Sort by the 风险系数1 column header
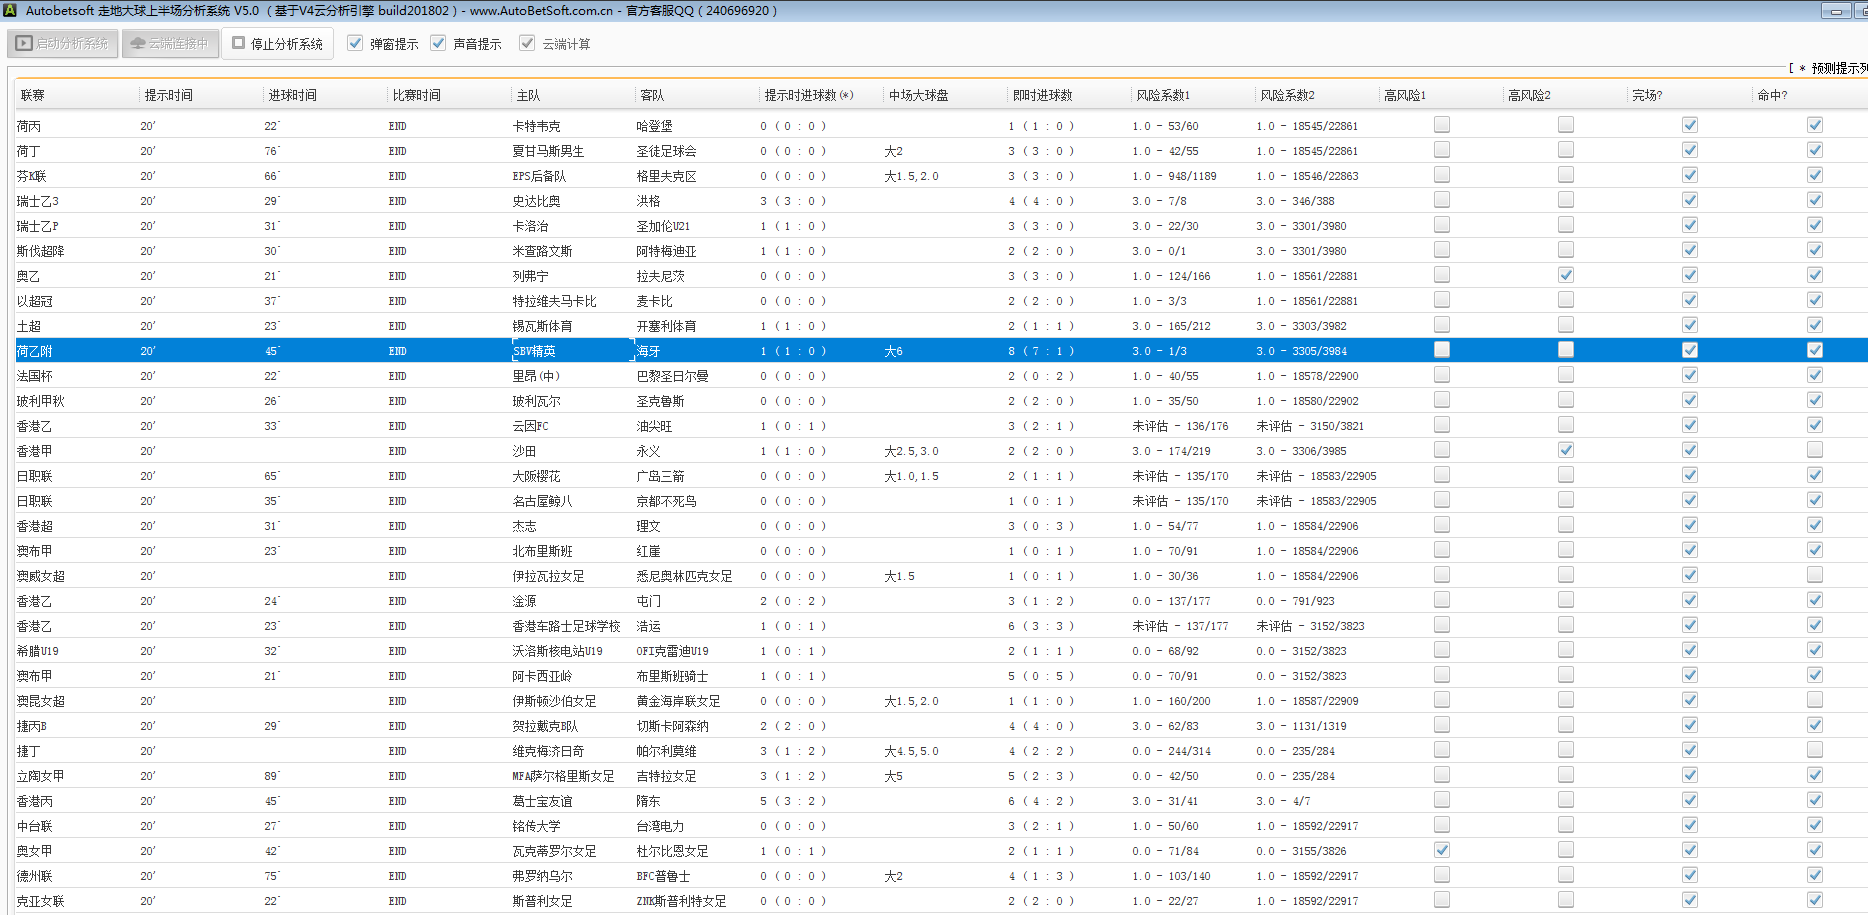The height and width of the screenshot is (915, 1868). coord(1163,95)
